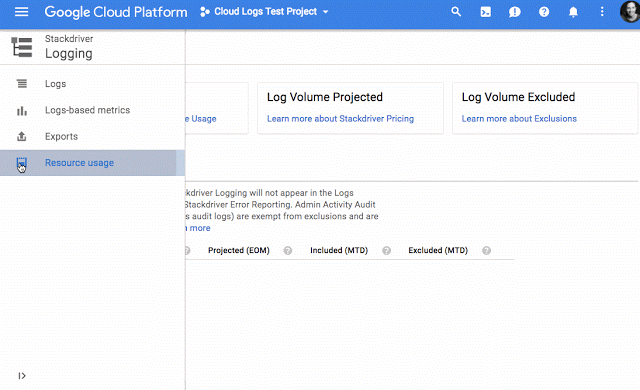Click the partially visible Usage link
The height and width of the screenshot is (390, 640).
[x=201, y=119]
